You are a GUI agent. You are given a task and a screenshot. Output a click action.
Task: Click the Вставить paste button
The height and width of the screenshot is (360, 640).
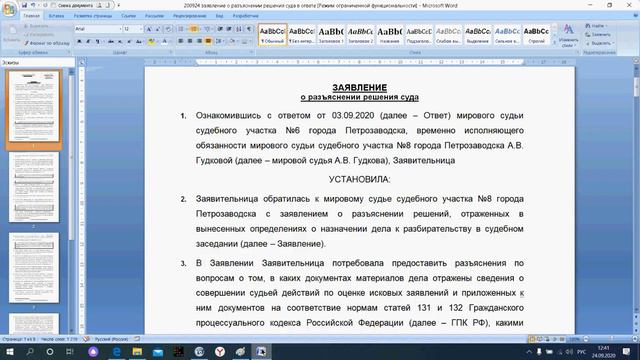coord(11,34)
